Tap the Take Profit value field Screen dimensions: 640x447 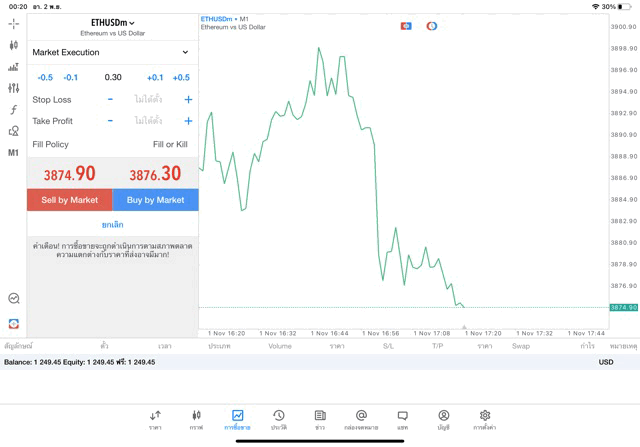click(148, 121)
